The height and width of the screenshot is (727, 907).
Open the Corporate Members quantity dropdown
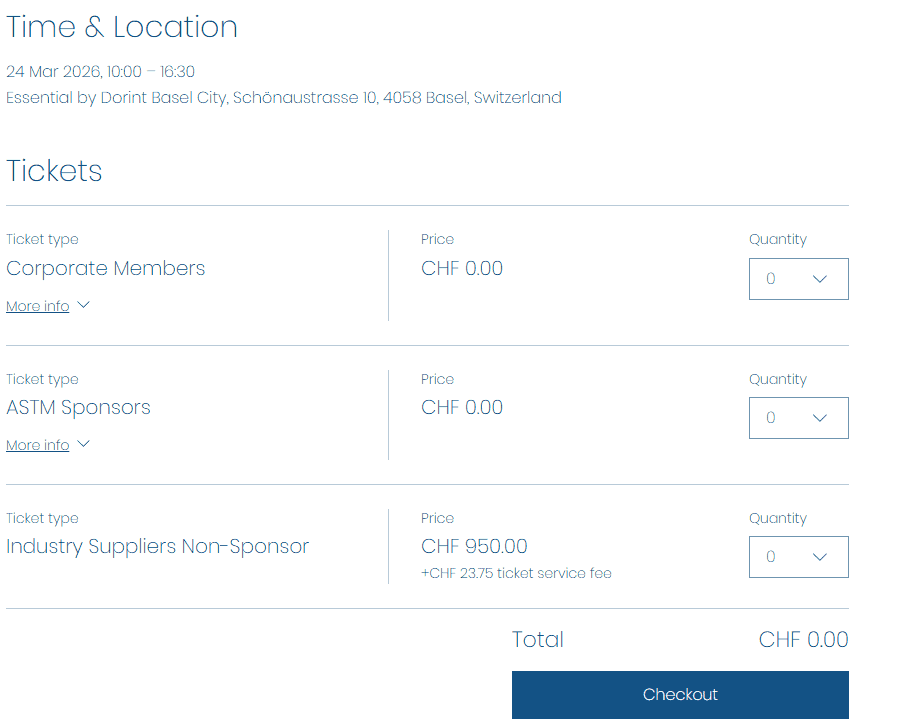click(798, 279)
